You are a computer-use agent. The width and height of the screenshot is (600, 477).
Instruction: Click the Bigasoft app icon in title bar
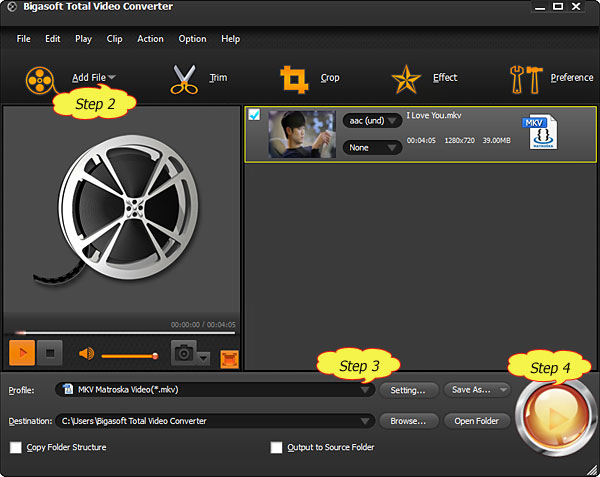point(12,7)
